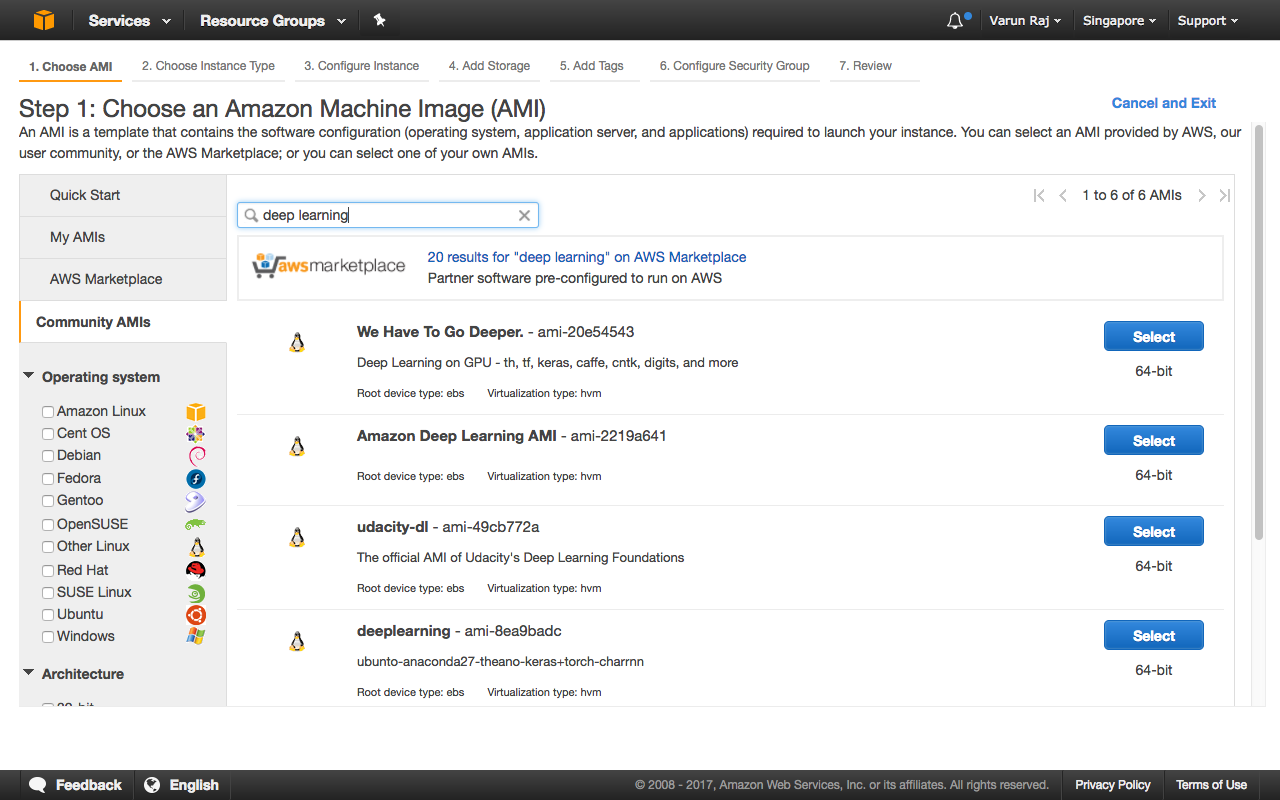
Task: Collapse the Operating system filter section
Action: coord(28,376)
